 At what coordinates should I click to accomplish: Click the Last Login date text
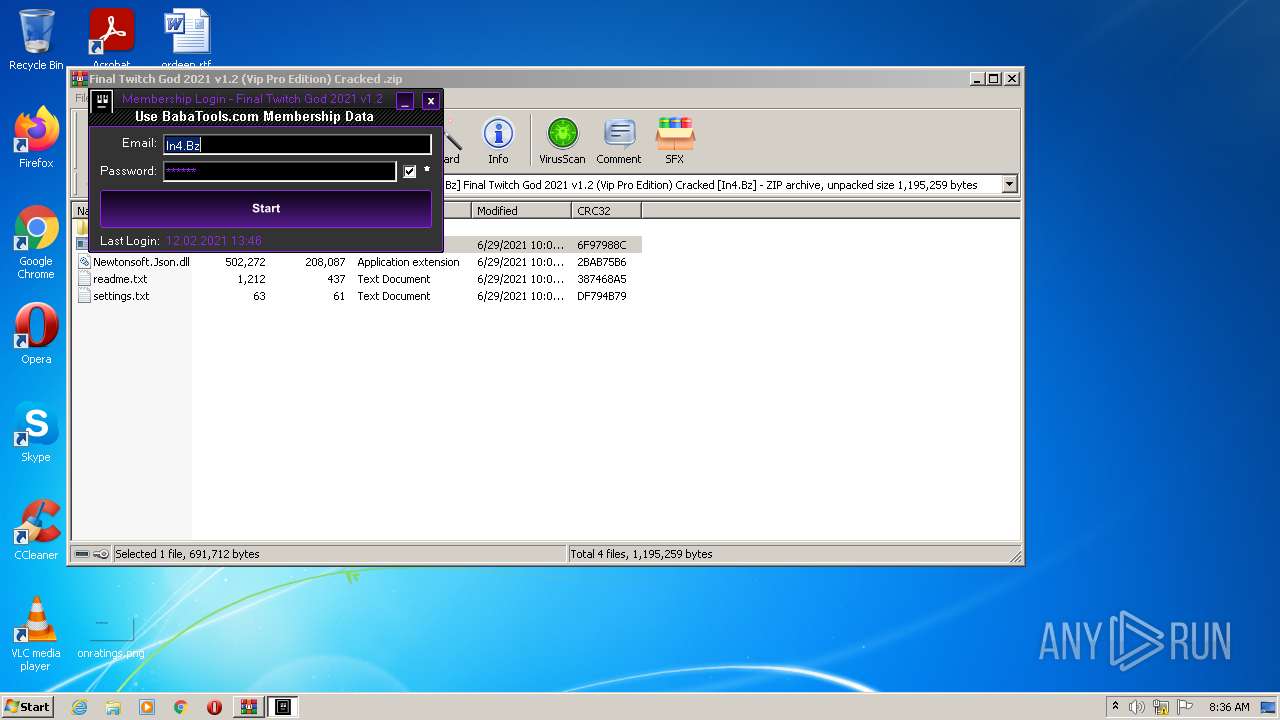pyautogui.click(x=214, y=241)
